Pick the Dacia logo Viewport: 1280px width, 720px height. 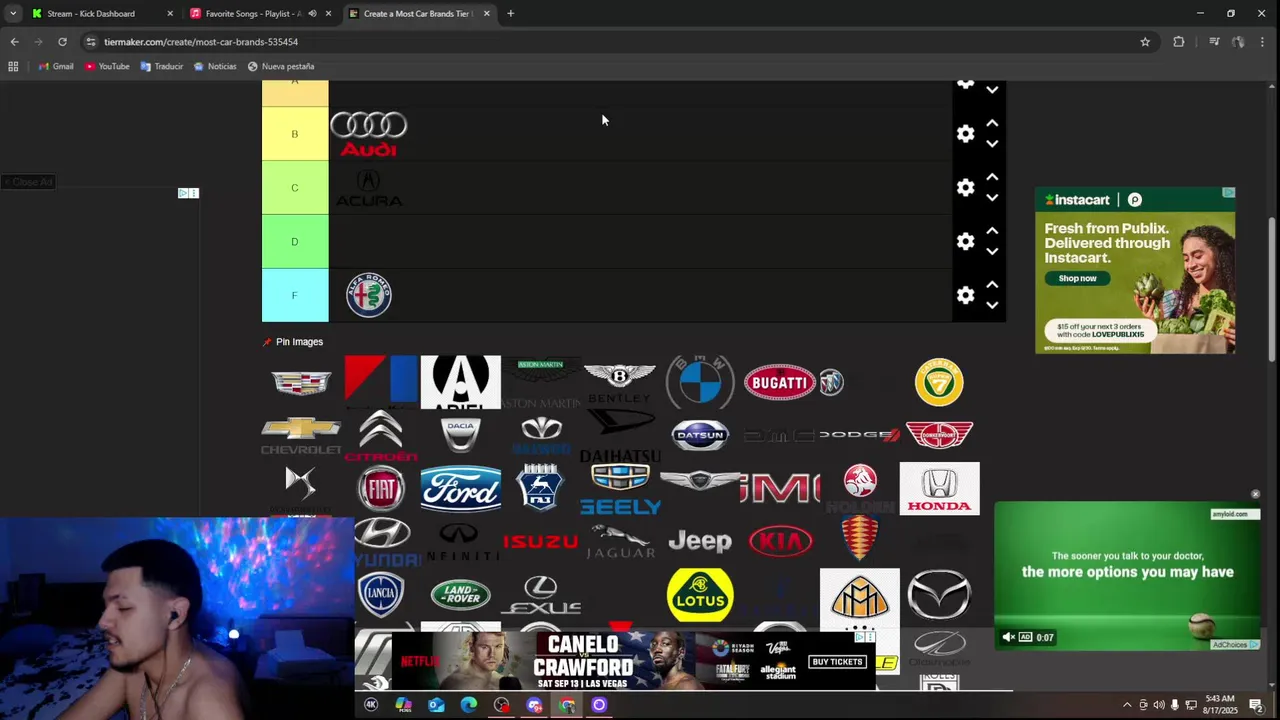461,435
